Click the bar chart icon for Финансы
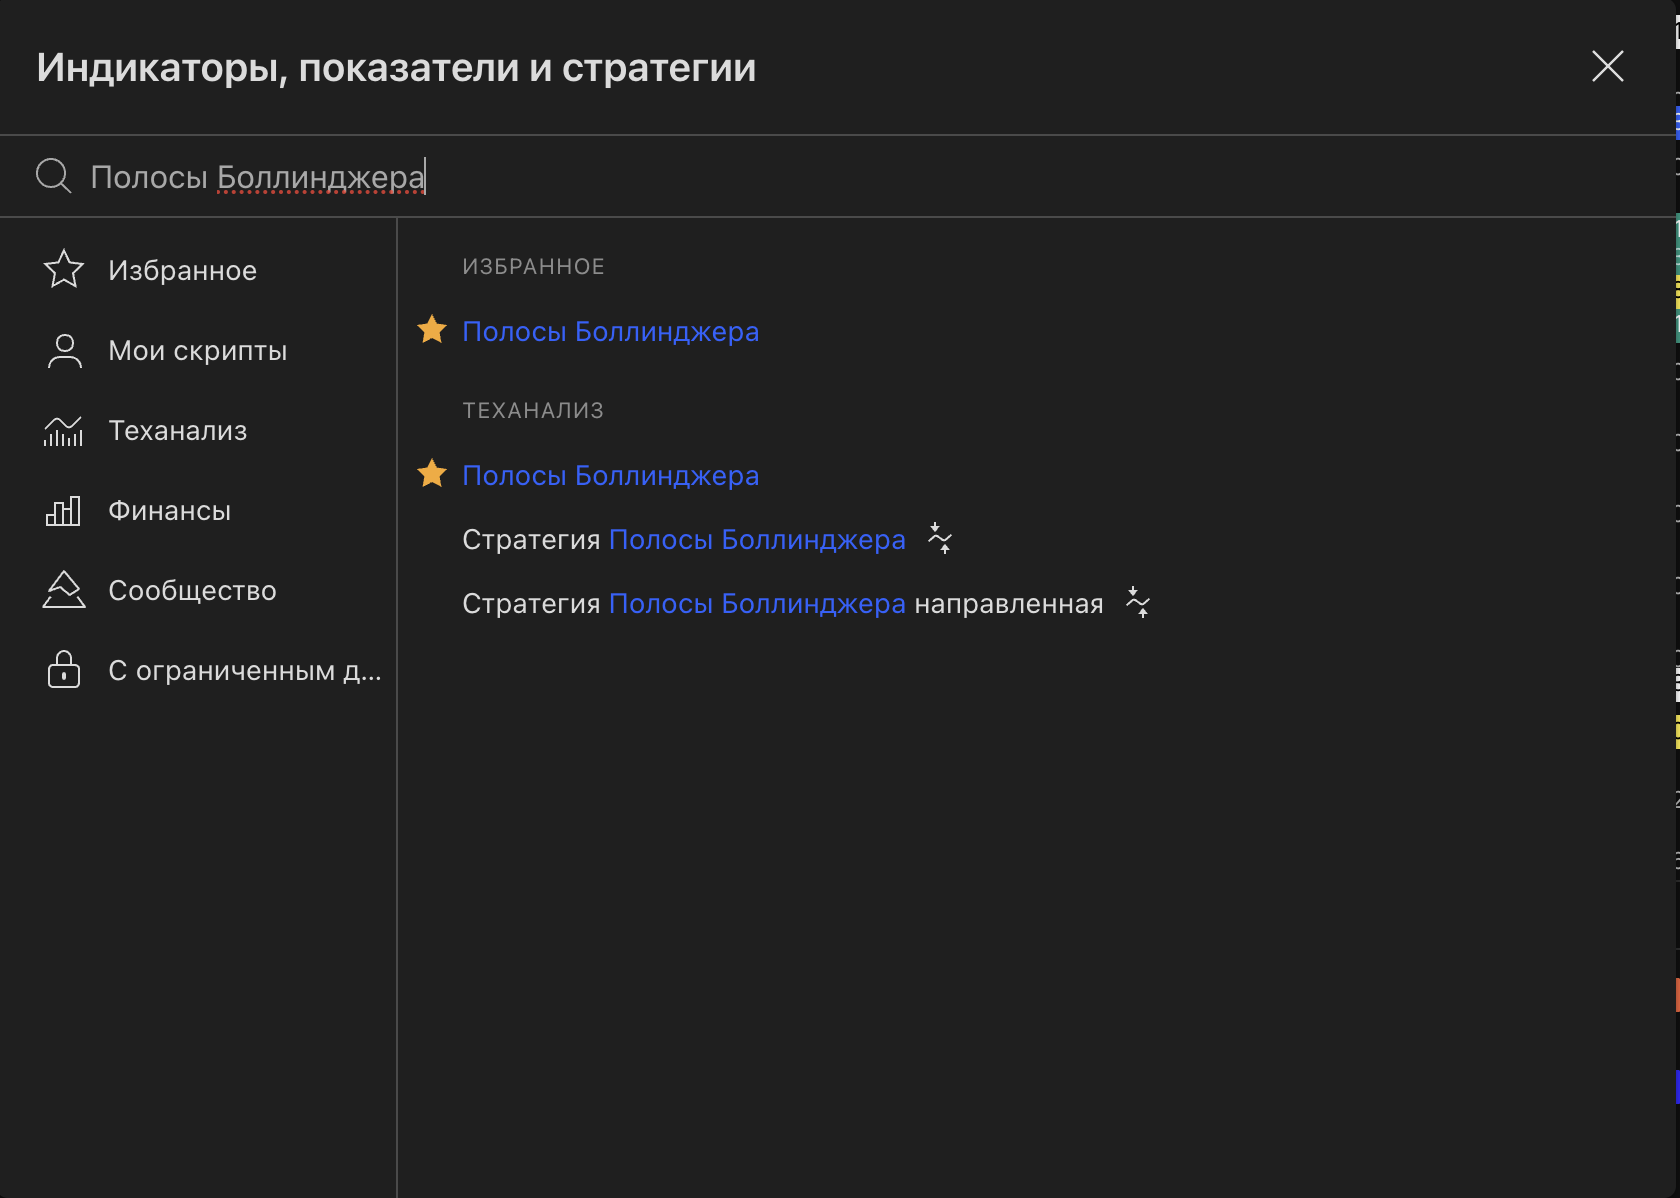Screen dimensions: 1680x1198 pos(64,511)
